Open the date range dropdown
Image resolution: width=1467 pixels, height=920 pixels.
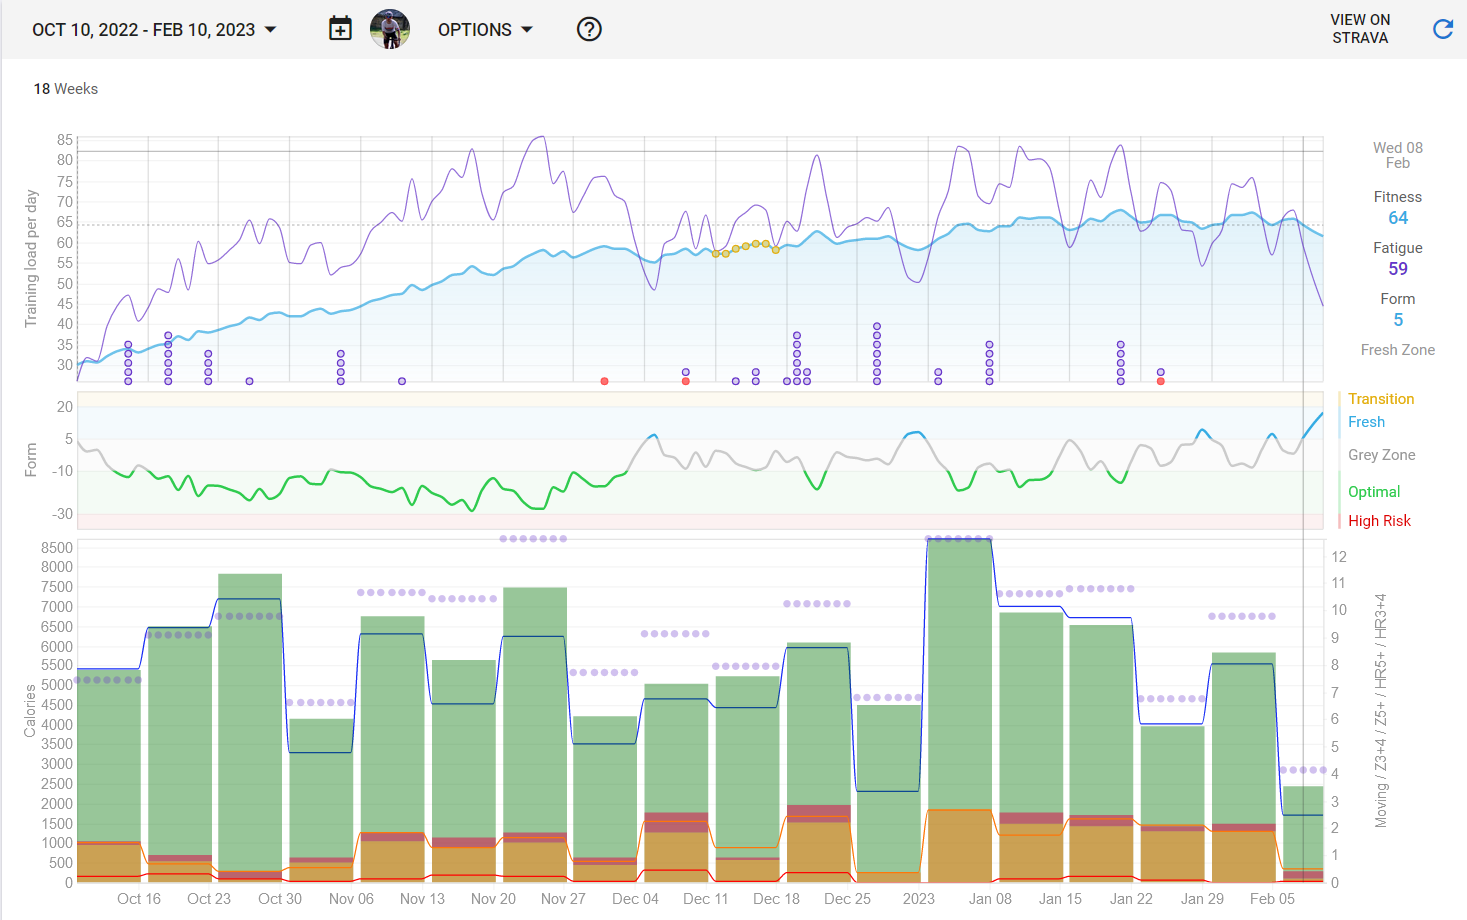pos(154,30)
